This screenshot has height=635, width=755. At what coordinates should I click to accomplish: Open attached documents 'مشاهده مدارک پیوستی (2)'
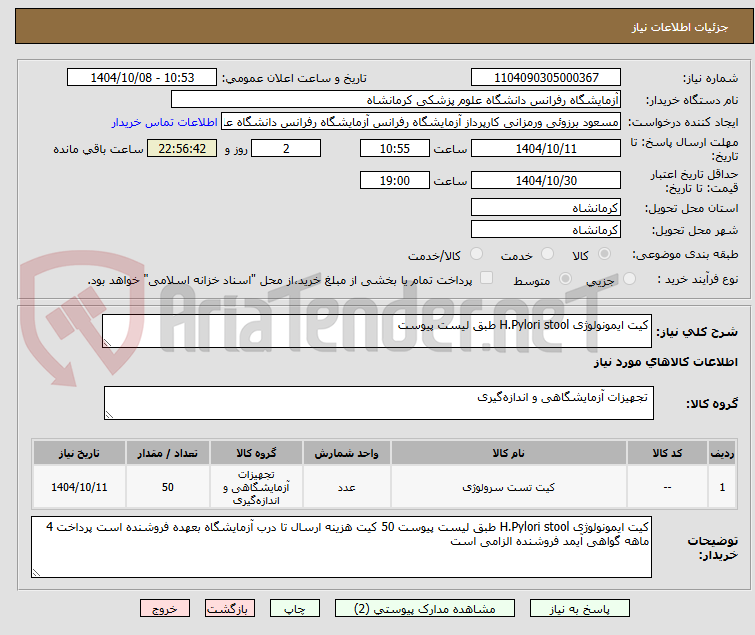425,608
